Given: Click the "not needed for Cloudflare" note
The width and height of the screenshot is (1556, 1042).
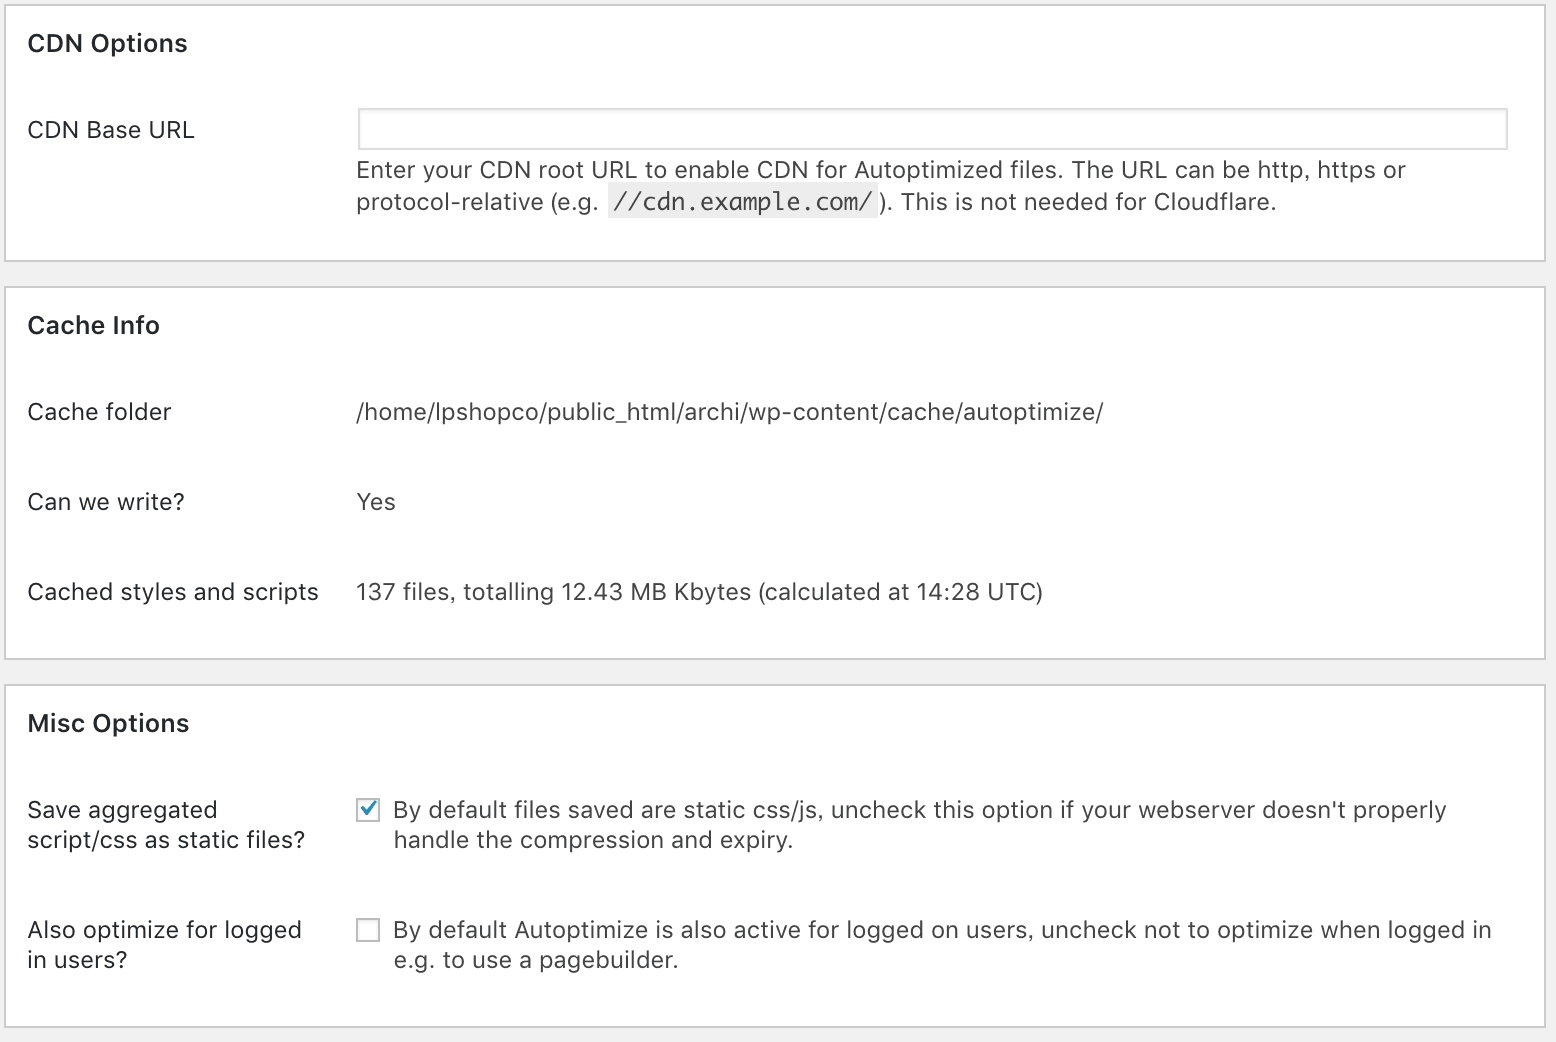Looking at the screenshot, I should click(x=1088, y=202).
